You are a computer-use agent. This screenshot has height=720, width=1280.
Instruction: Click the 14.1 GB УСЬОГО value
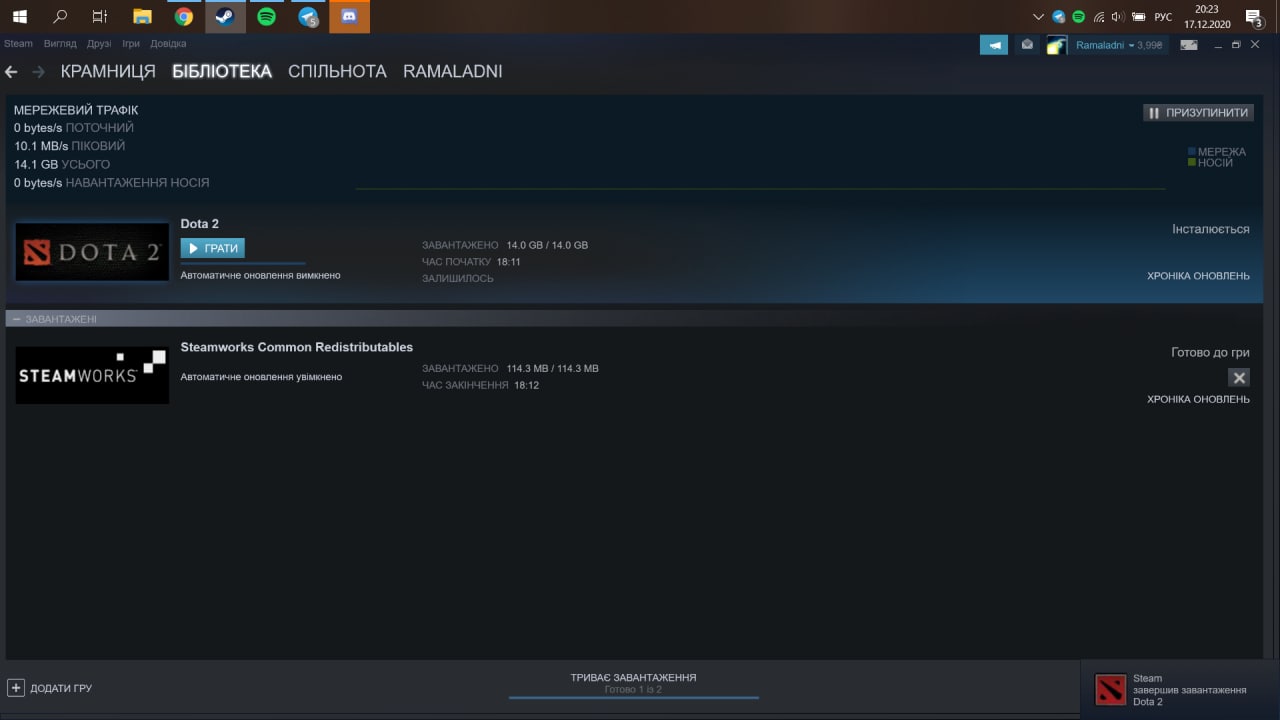pos(62,165)
